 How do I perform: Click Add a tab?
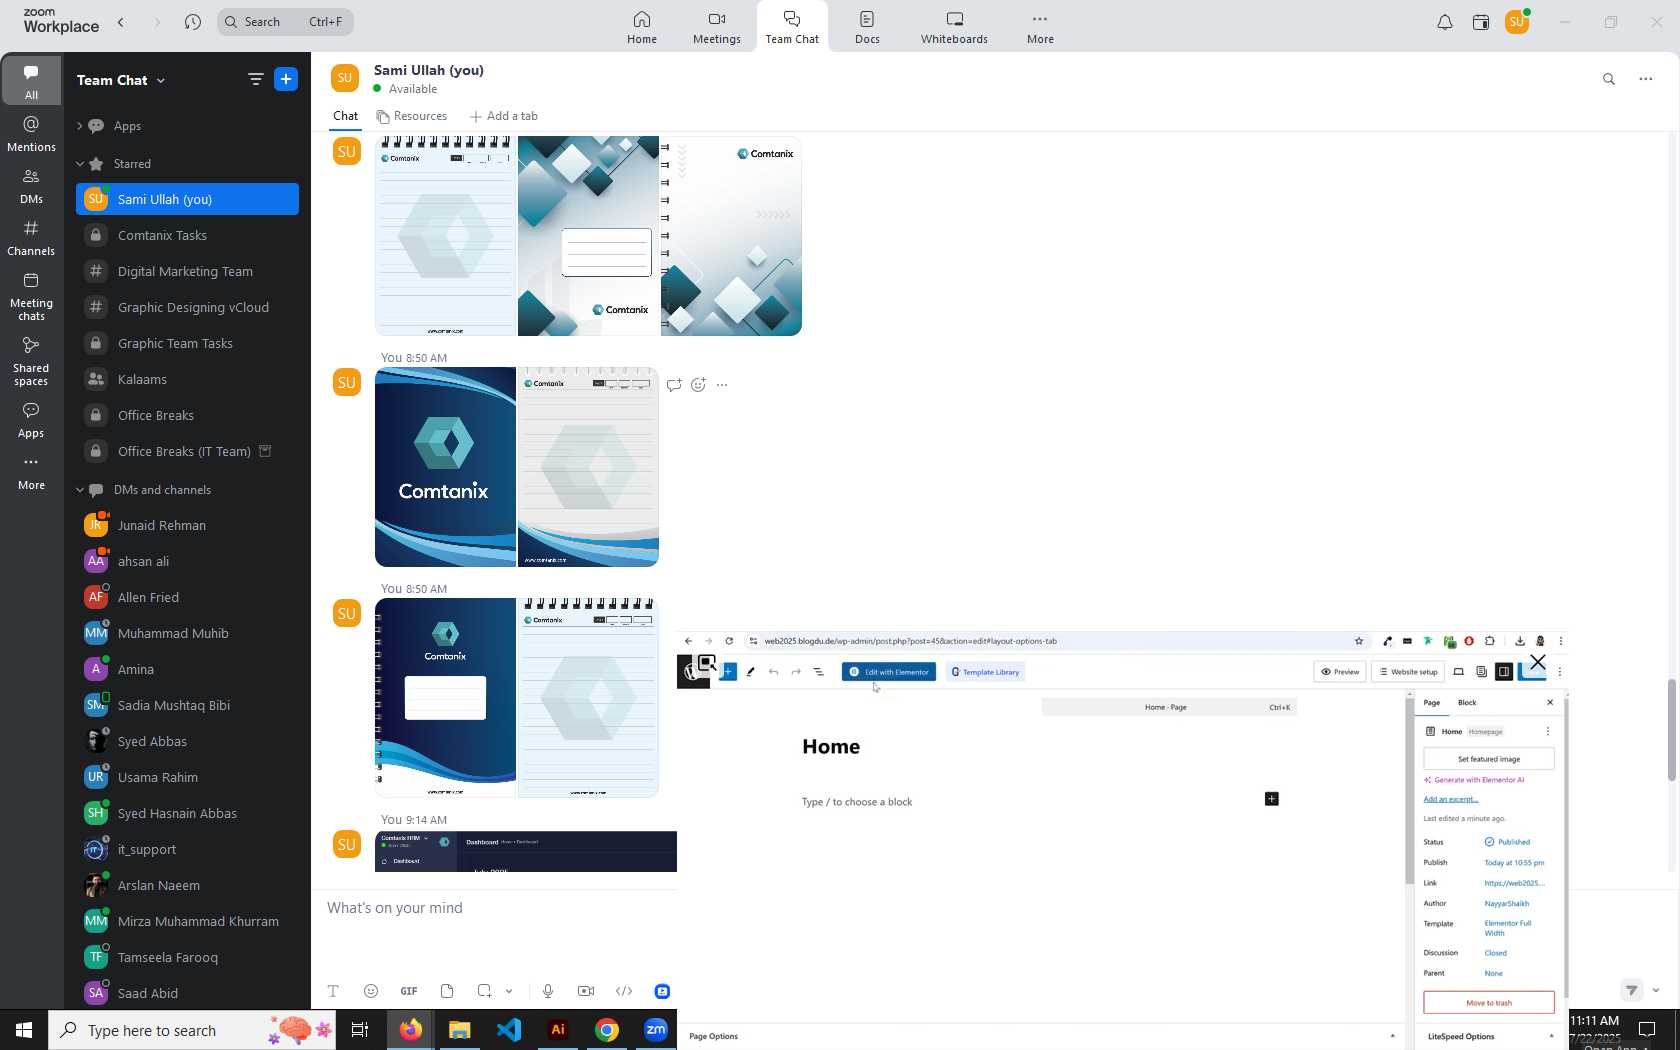coord(504,116)
